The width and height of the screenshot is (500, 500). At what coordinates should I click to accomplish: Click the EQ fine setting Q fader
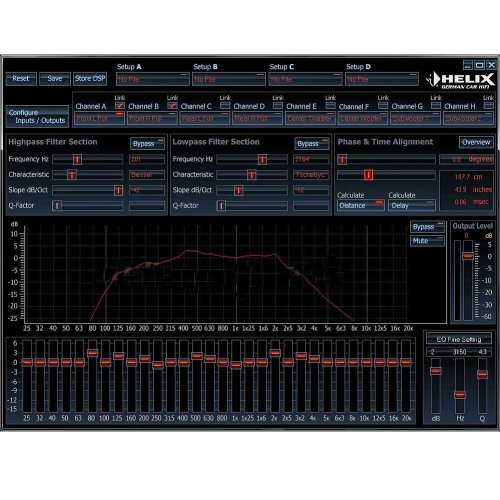click(x=482, y=374)
